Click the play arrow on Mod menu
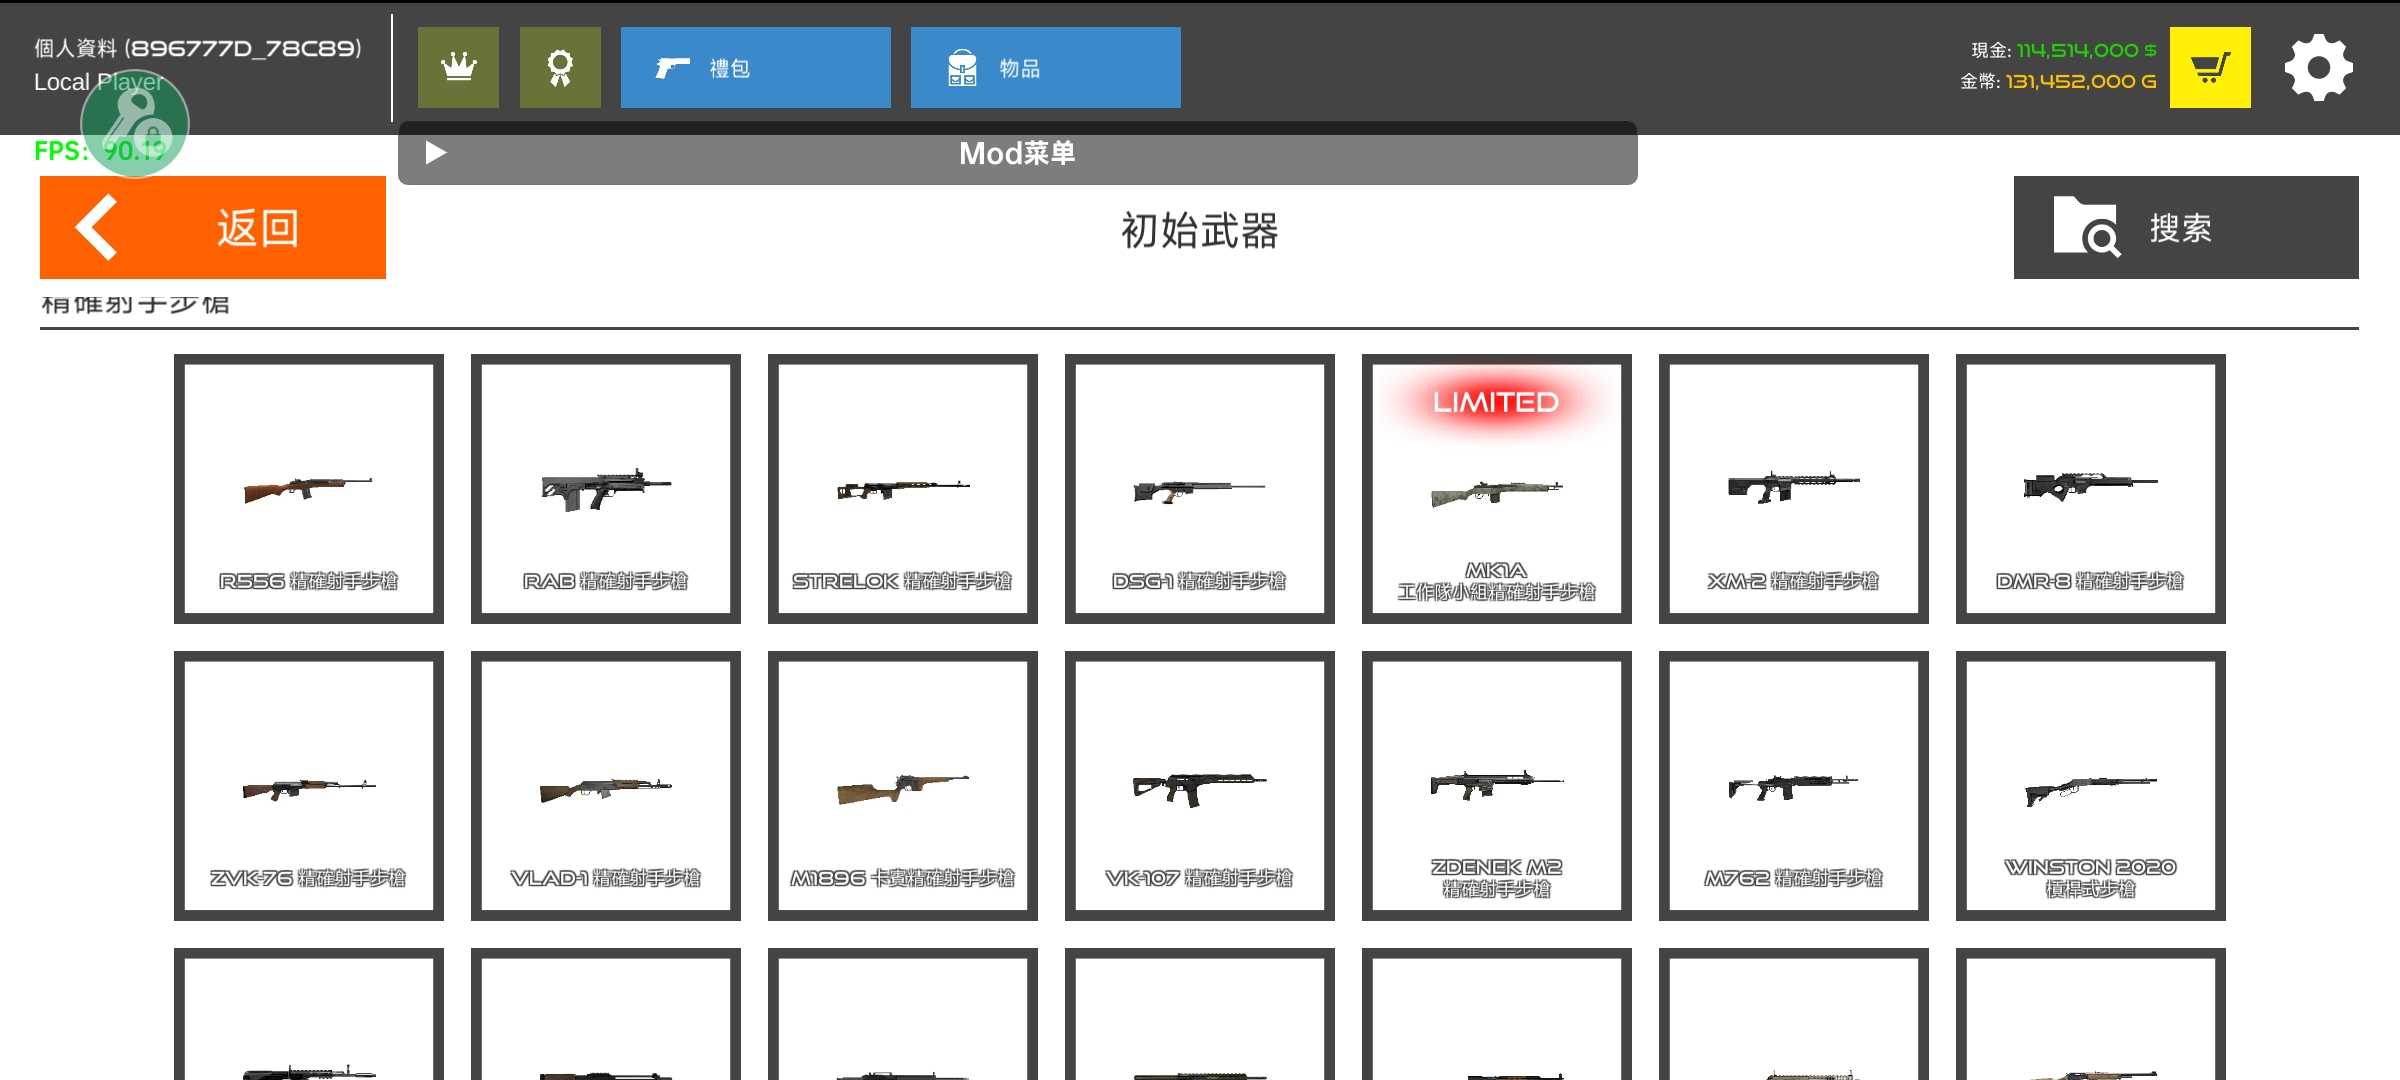 click(435, 153)
